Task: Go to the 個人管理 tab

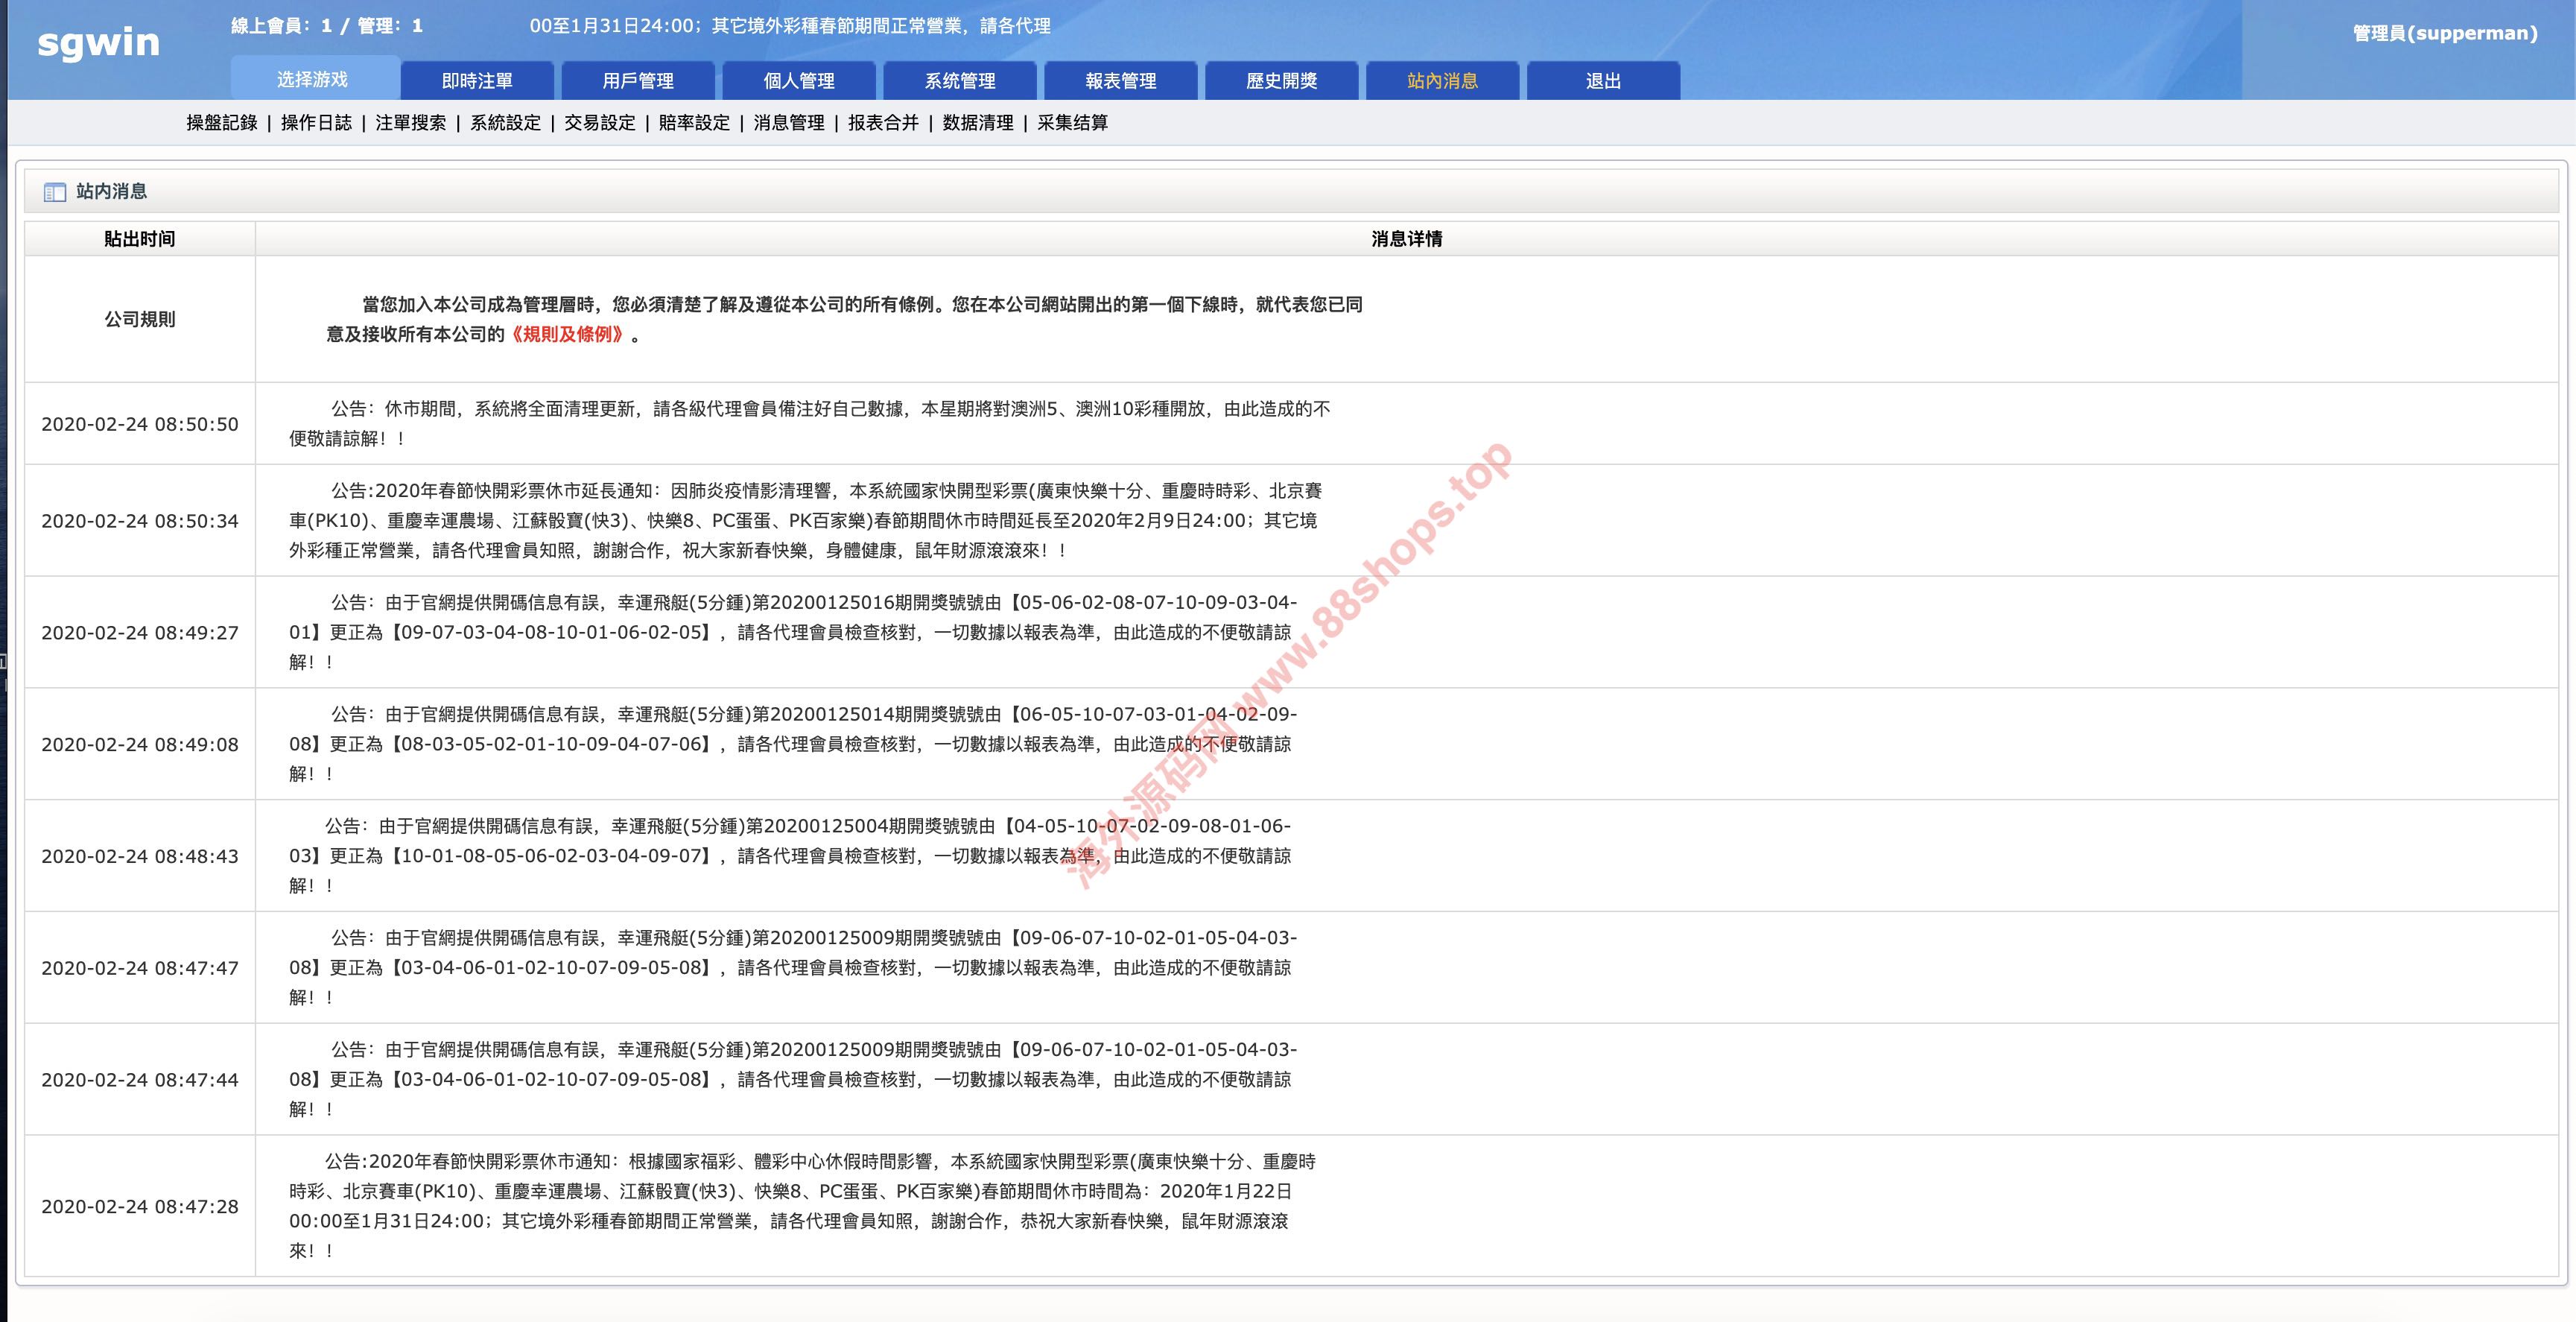Action: click(799, 81)
